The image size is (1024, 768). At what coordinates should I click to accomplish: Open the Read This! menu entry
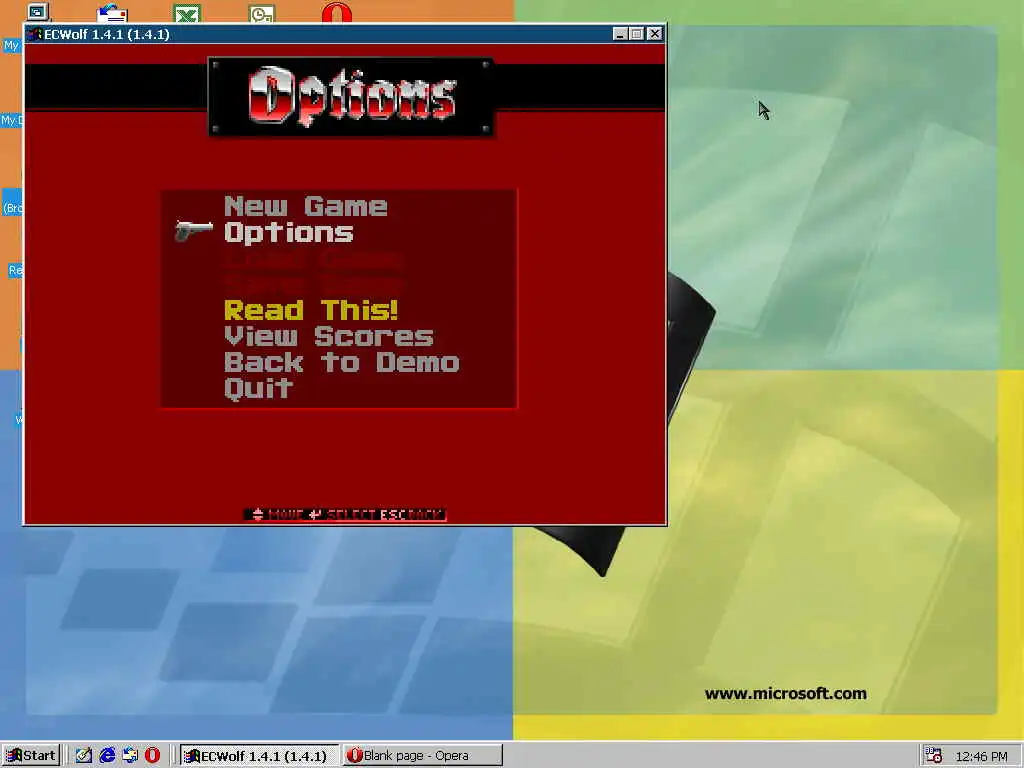coord(311,310)
